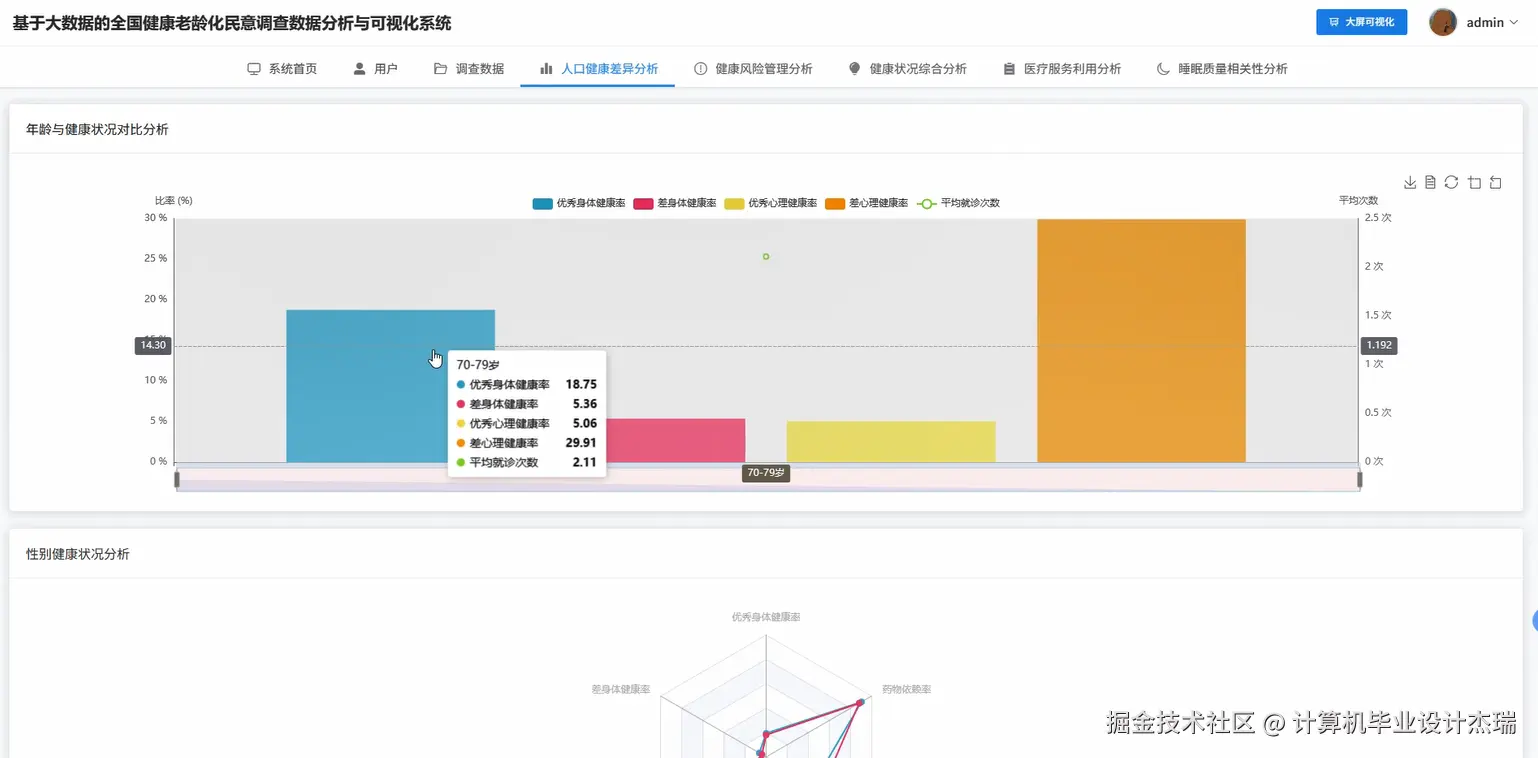Click the 14.30 left axis indicator
Viewport: 1538px width, 758px height.
point(153,345)
